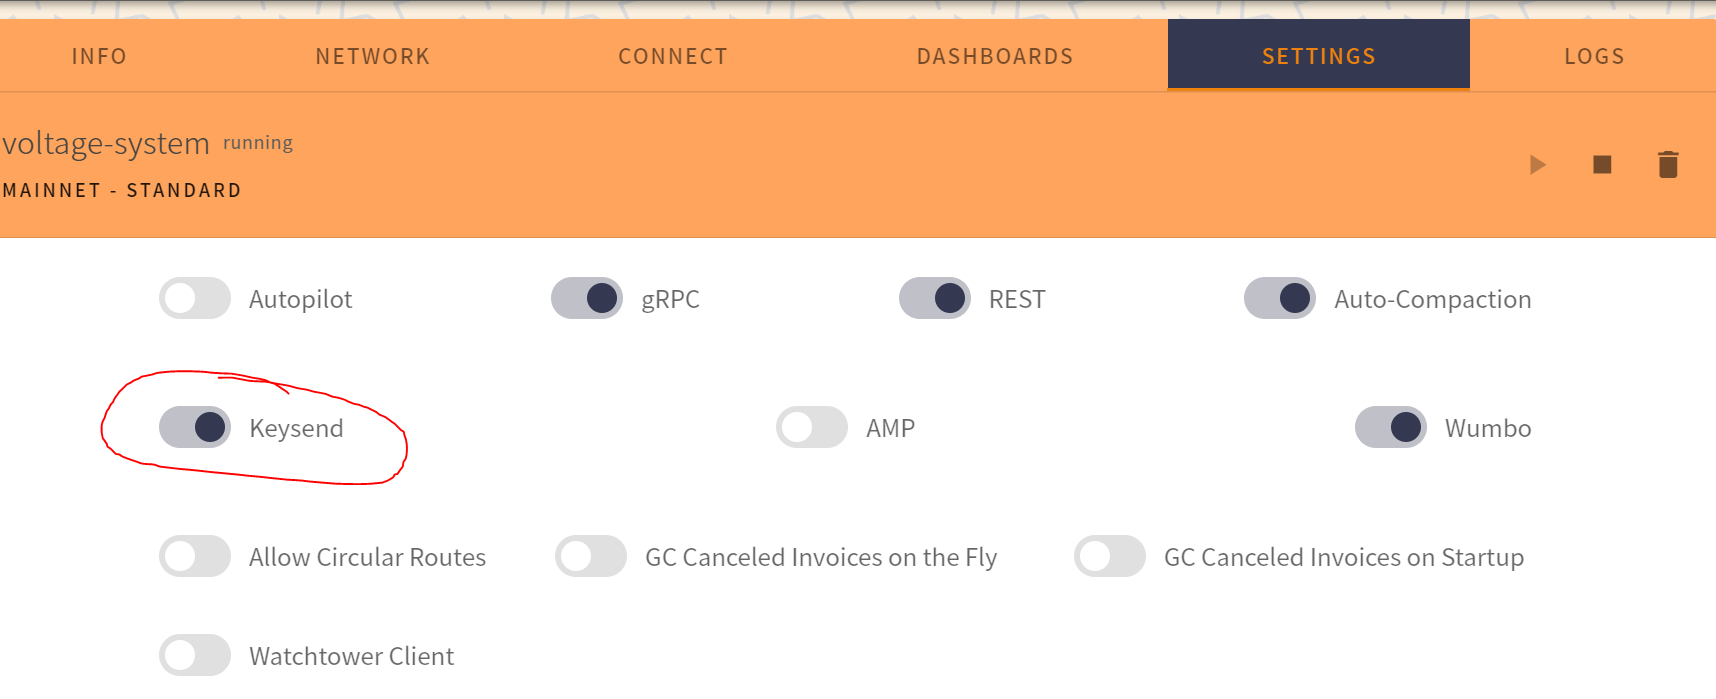Enable GC Canceled Invoices on Startup
The image size is (1716, 699).
point(1110,556)
